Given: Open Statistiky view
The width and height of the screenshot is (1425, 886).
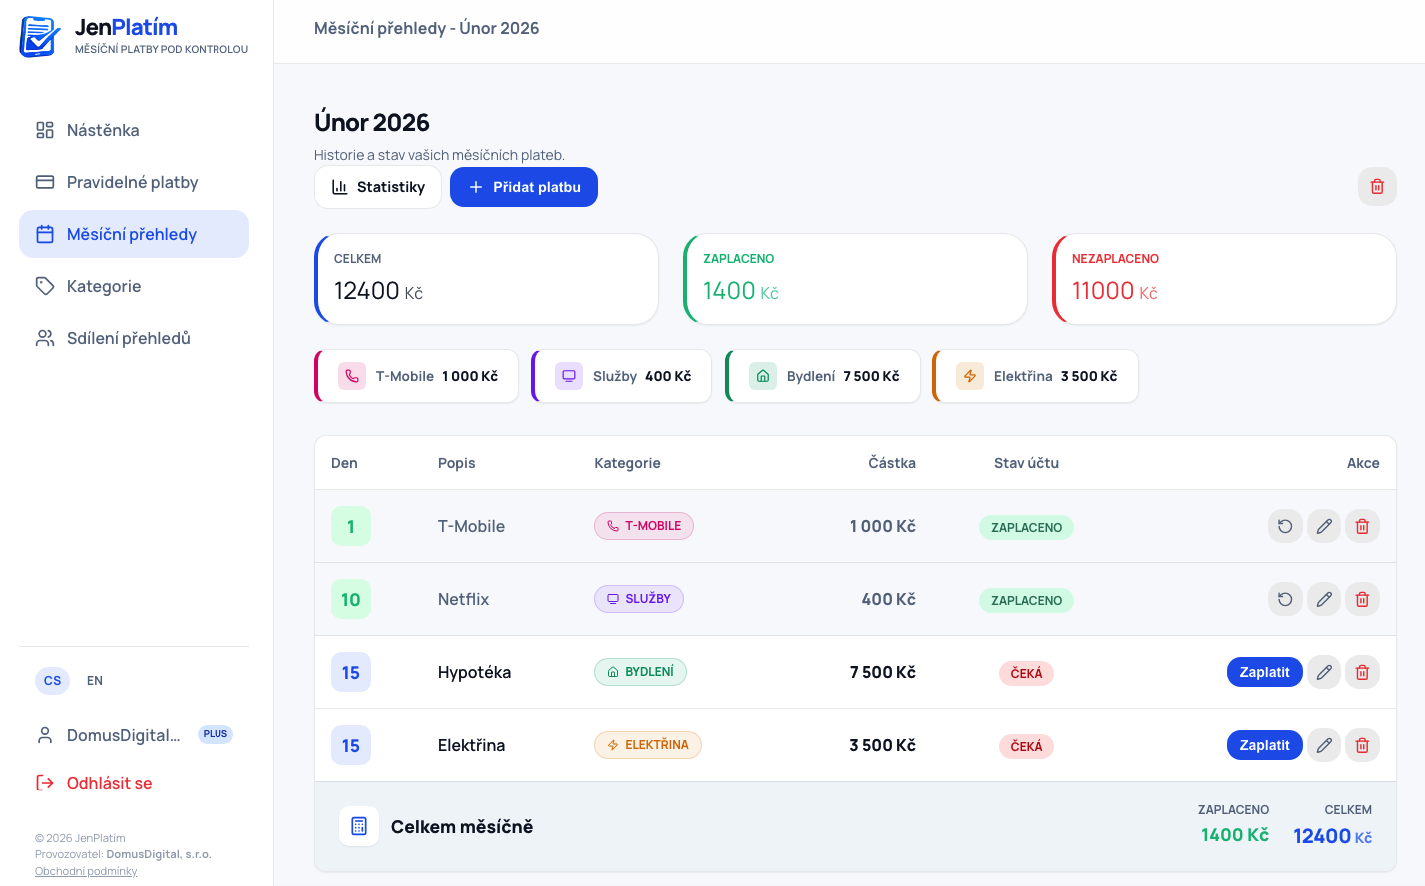Looking at the screenshot, I should coord(378,187).
